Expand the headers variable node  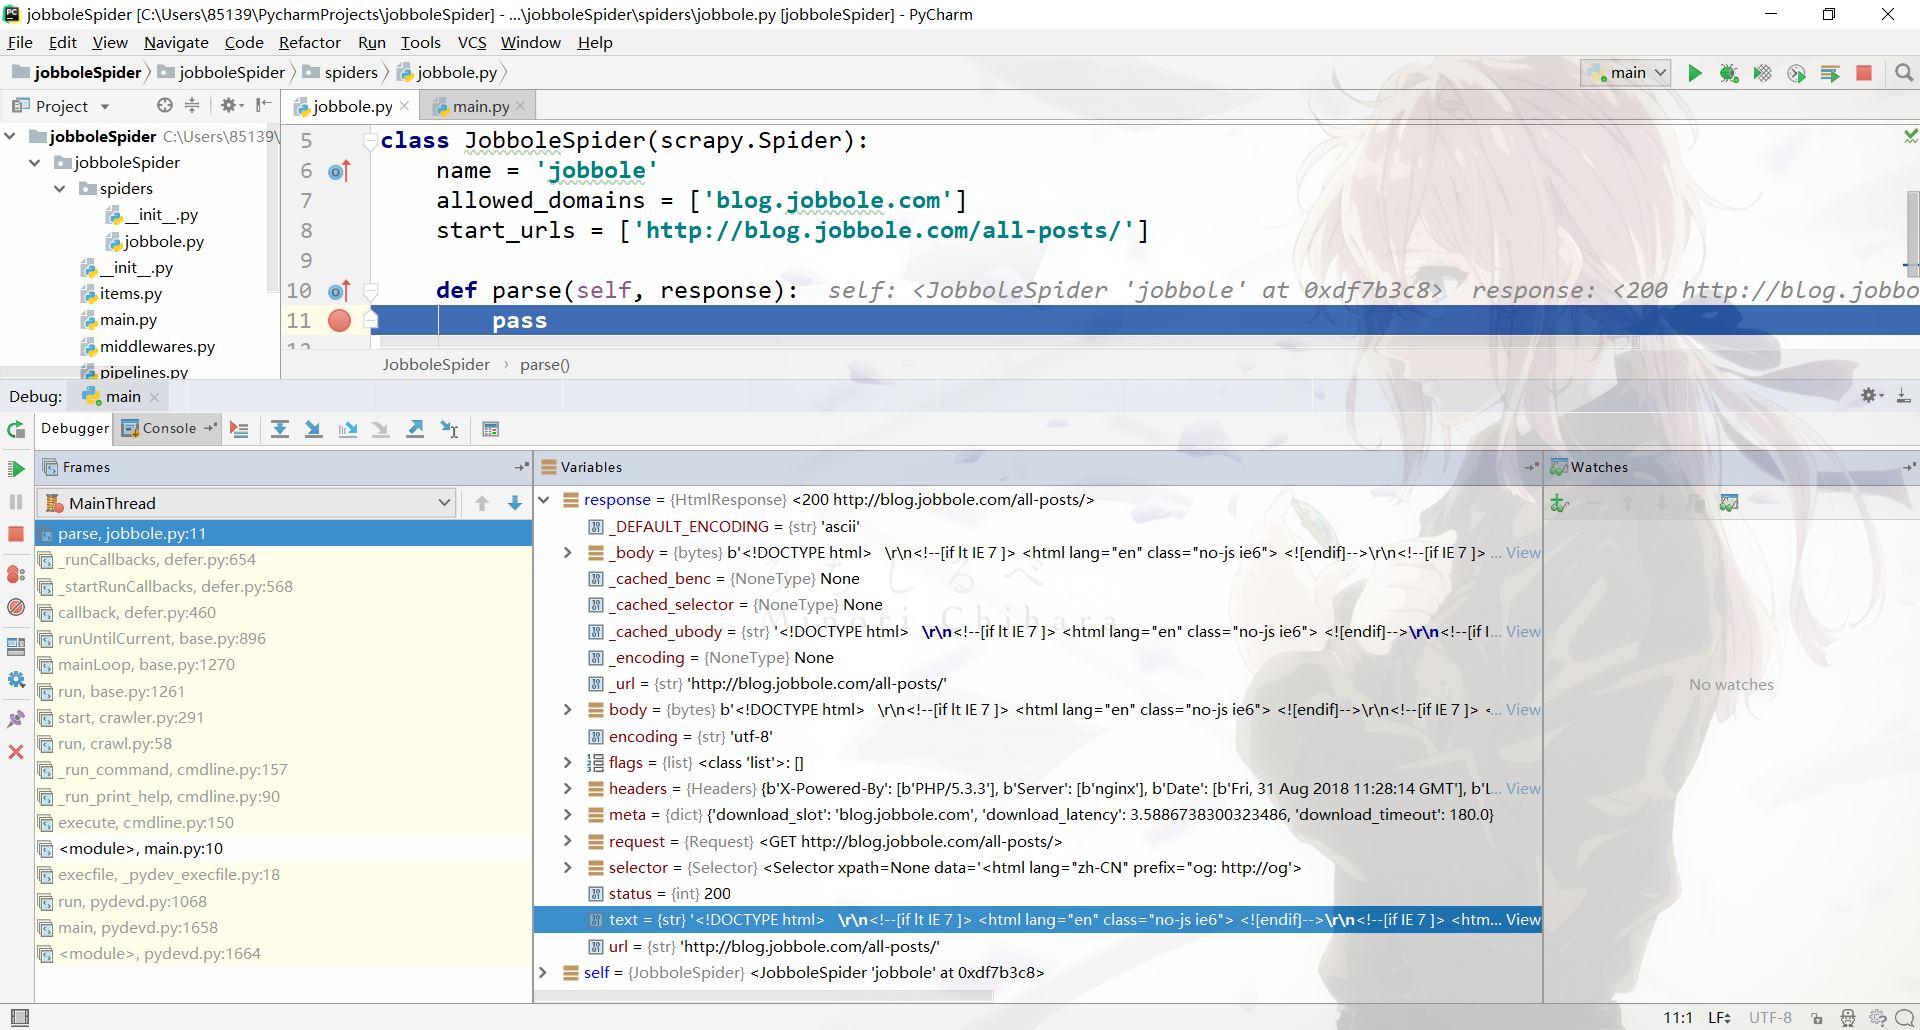[x=567, y=789]
